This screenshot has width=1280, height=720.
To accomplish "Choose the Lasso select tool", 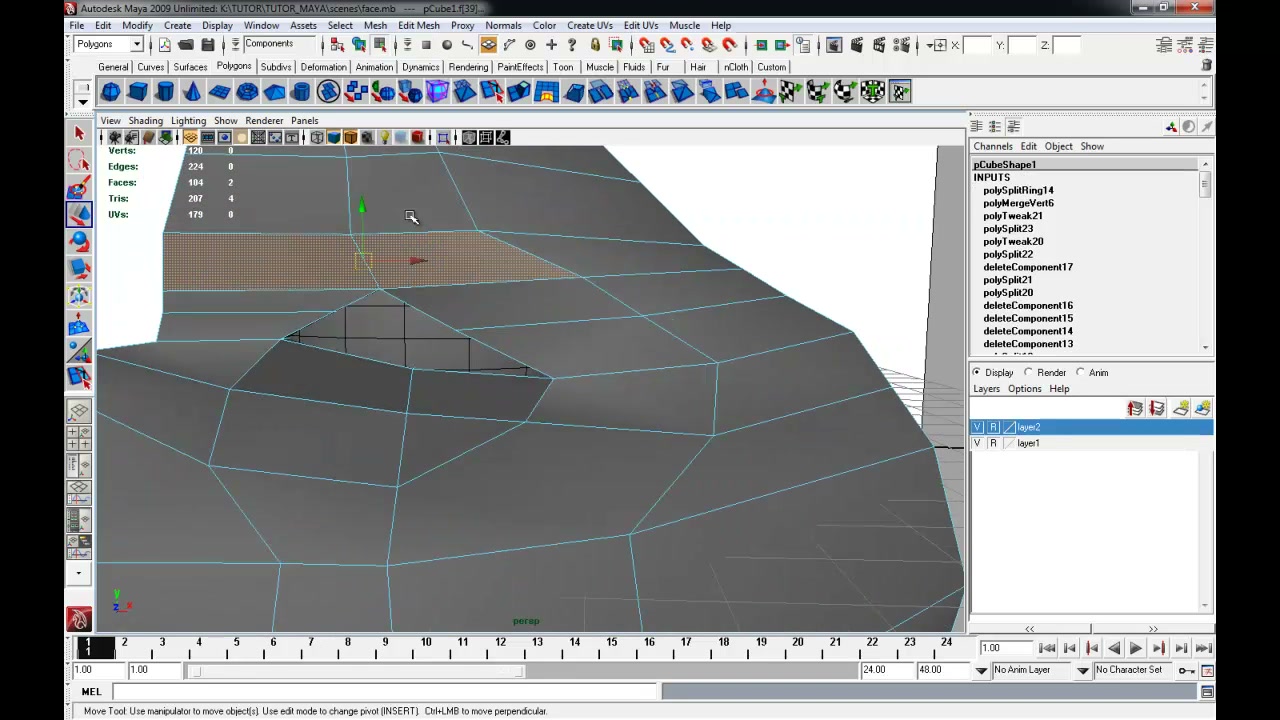I will pyautogui.click(x=79, y=160).
